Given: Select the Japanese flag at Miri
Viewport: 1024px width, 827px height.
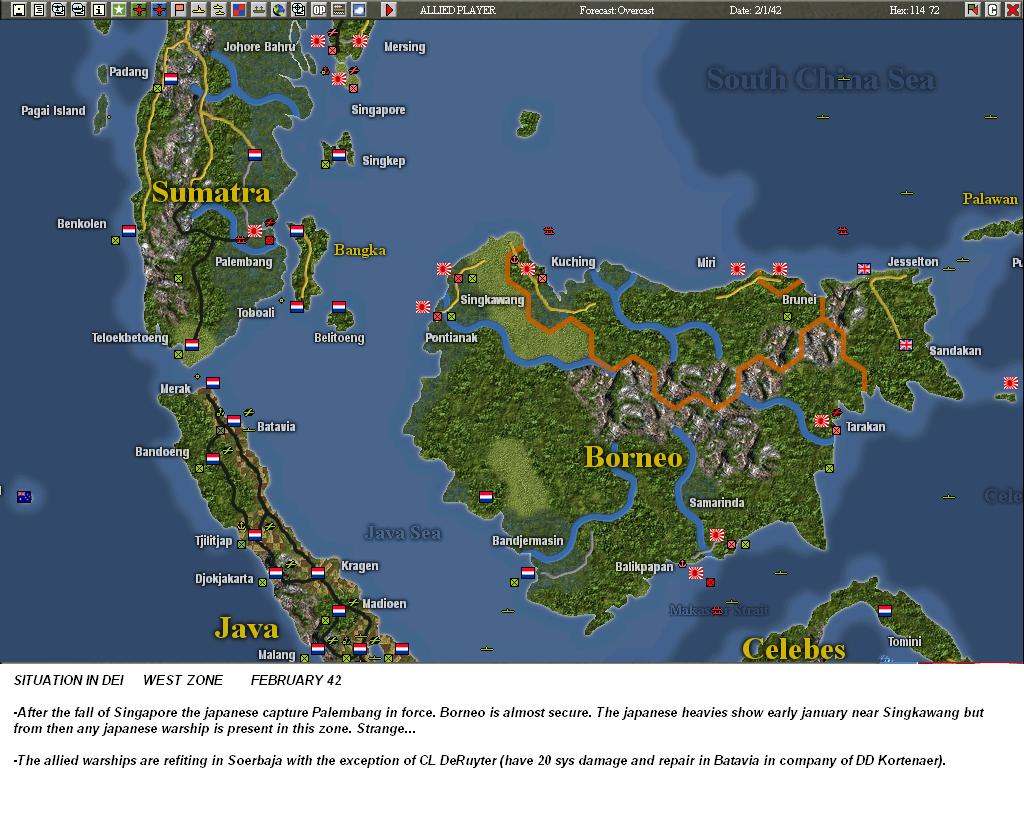Looking at the screenshot, I should 738,268.
